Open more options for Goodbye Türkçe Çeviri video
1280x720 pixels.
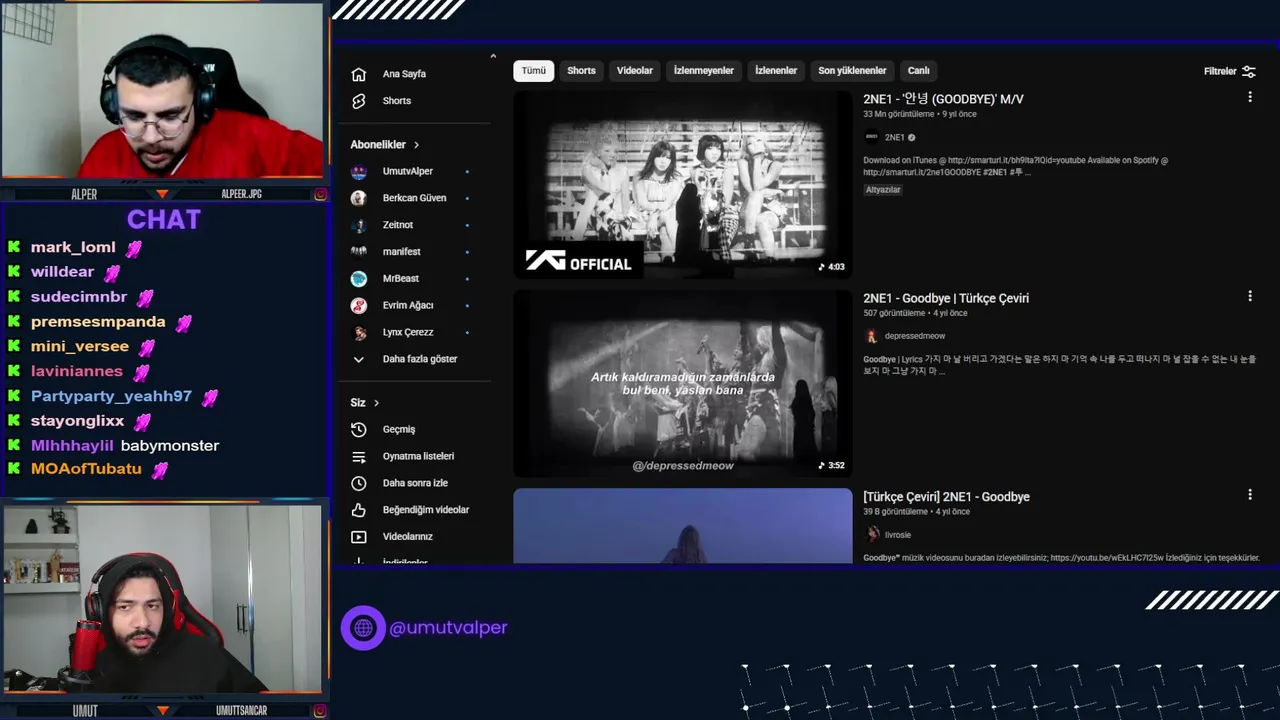1249,296
